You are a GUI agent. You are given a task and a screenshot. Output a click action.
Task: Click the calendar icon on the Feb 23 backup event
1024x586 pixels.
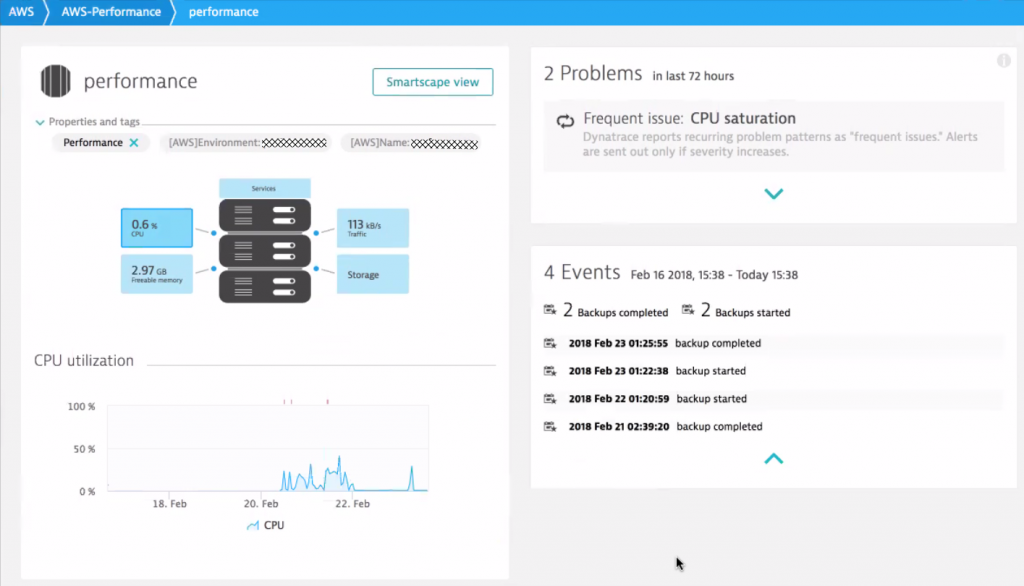click(x=551, y=342)
